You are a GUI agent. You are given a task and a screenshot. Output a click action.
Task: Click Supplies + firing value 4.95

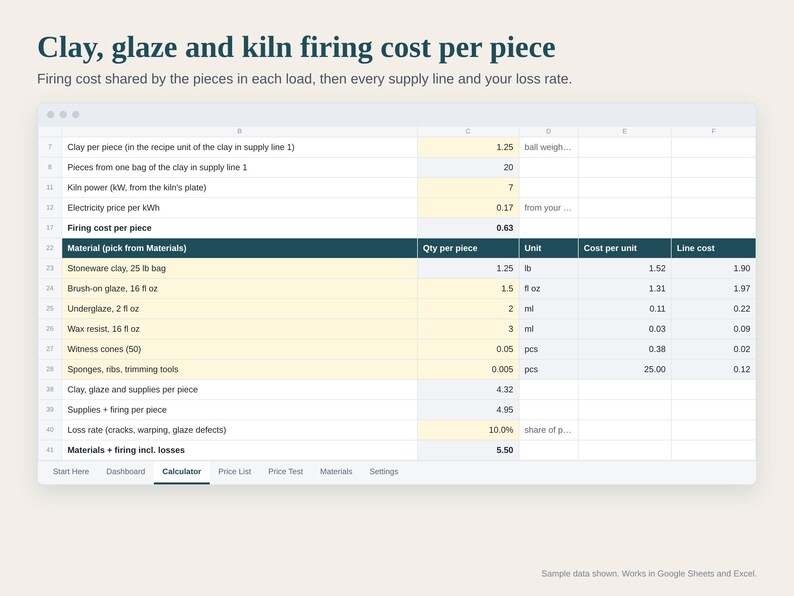pos(468,410)
